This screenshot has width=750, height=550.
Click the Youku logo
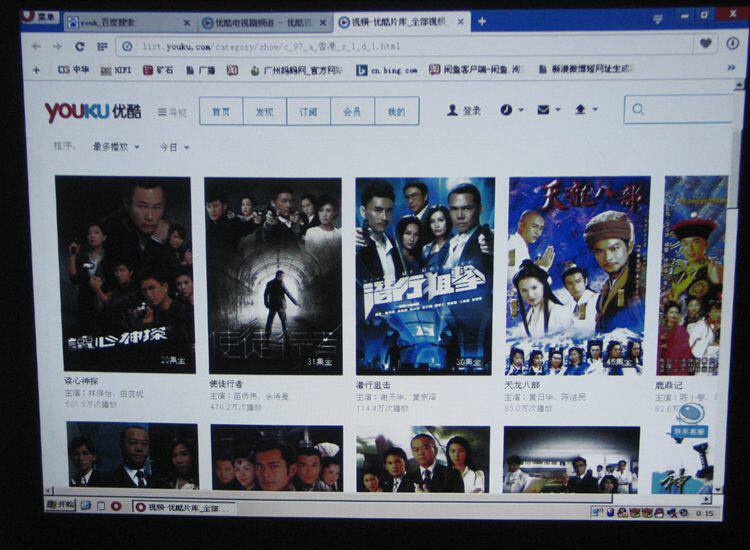pyautogui.click(x=93, y=111)
